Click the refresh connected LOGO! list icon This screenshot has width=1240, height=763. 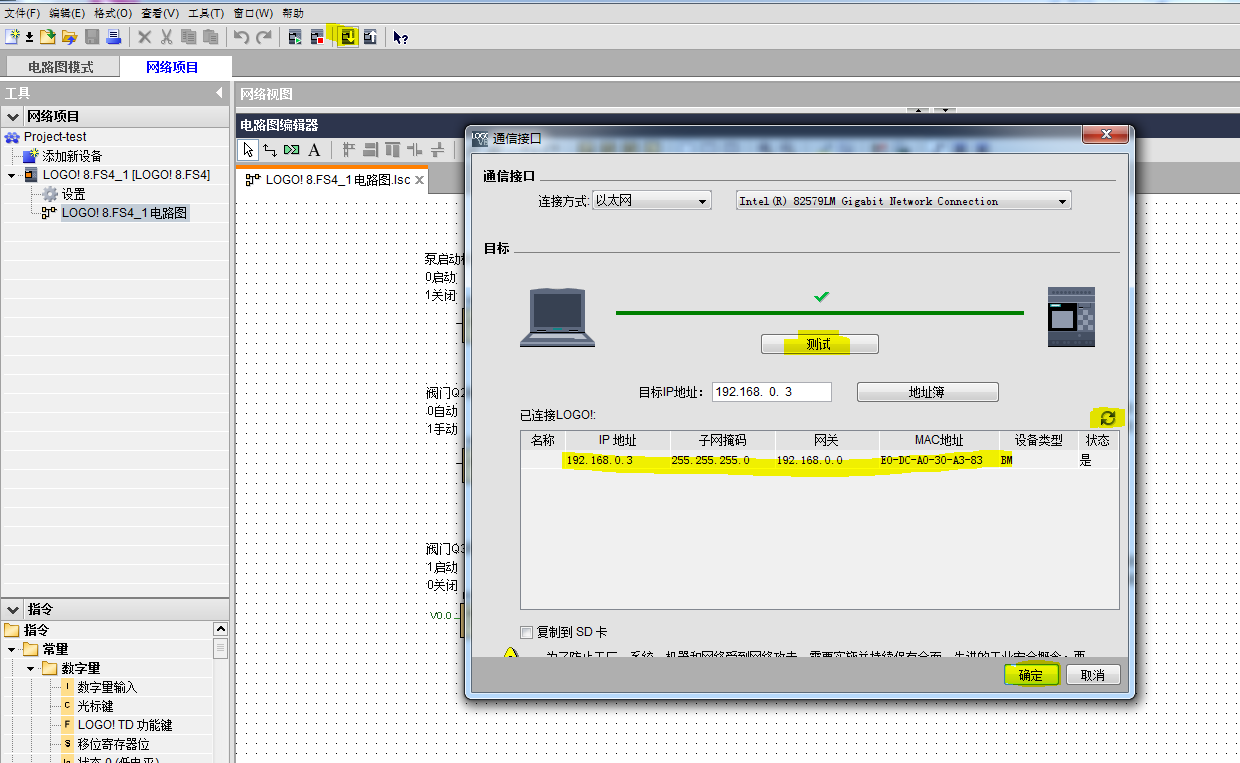click(x=1107, y=418)
